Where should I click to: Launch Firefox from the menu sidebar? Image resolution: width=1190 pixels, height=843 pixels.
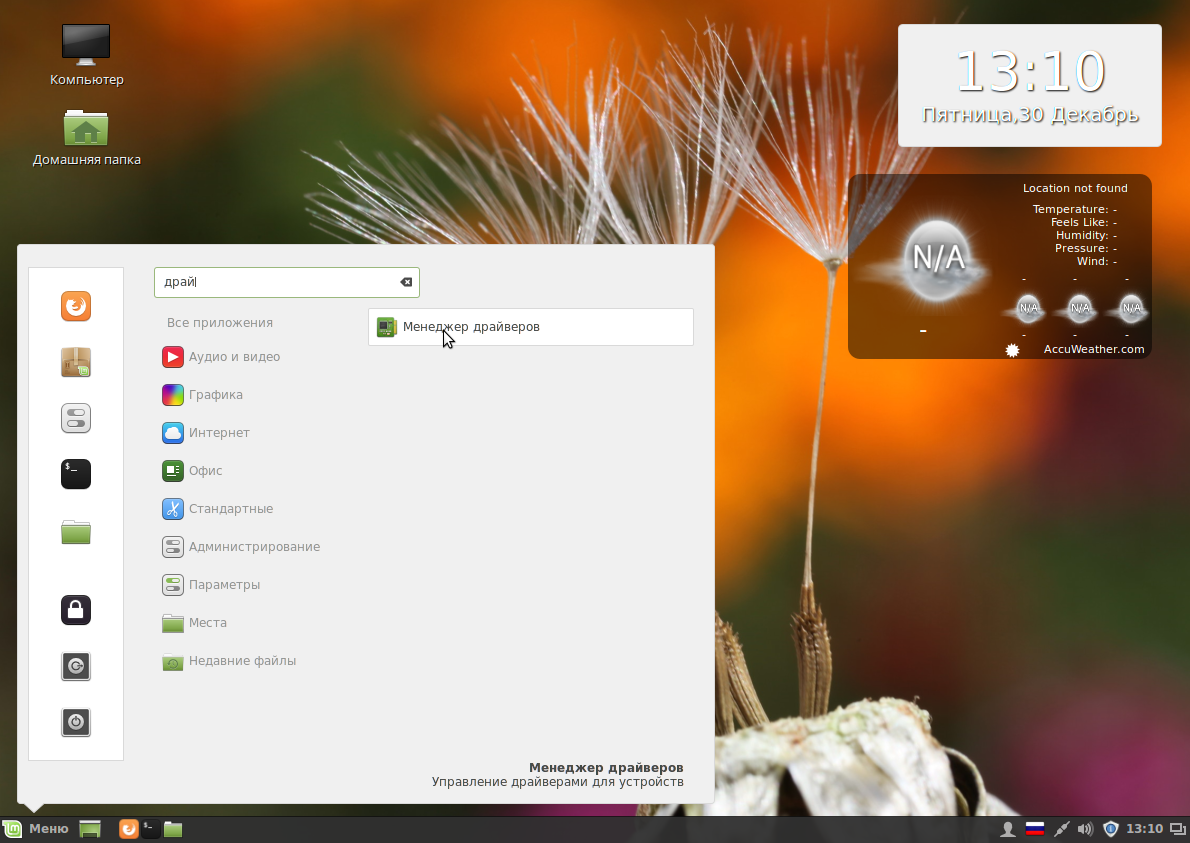[x=76, y=306]
